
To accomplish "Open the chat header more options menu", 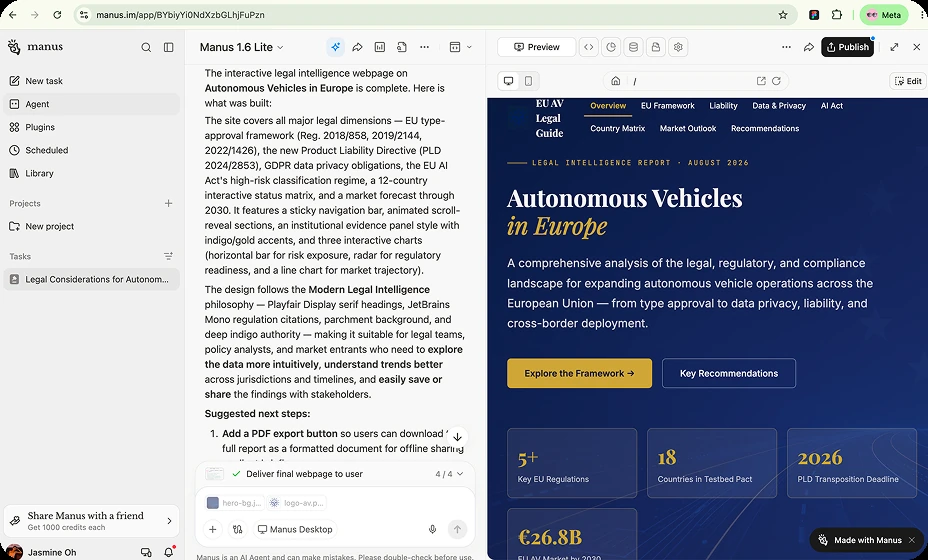I will (x=424, y=47).
